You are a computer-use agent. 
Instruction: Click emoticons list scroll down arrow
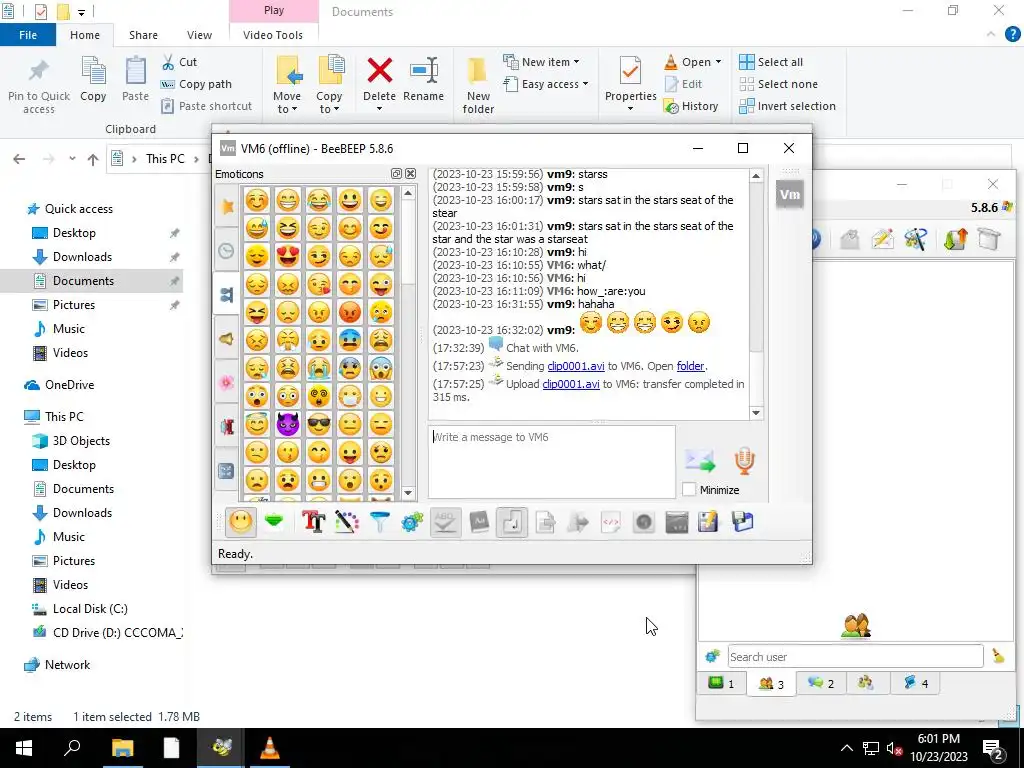[x=408, y=493]
